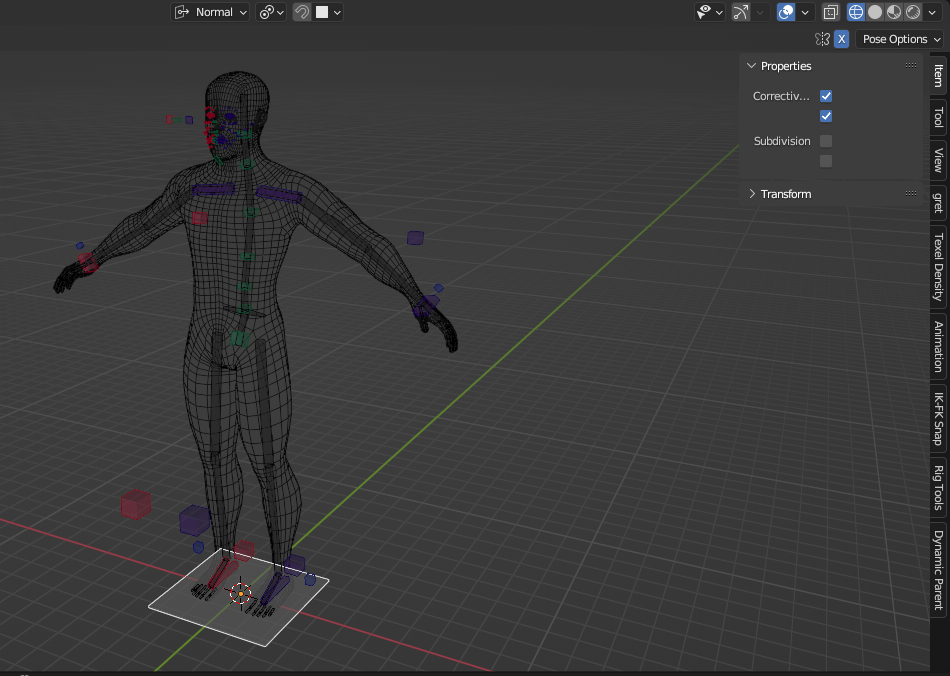950x676 pixels.
Task: Open the Pose Options dropdown
Action: point(898,39)
